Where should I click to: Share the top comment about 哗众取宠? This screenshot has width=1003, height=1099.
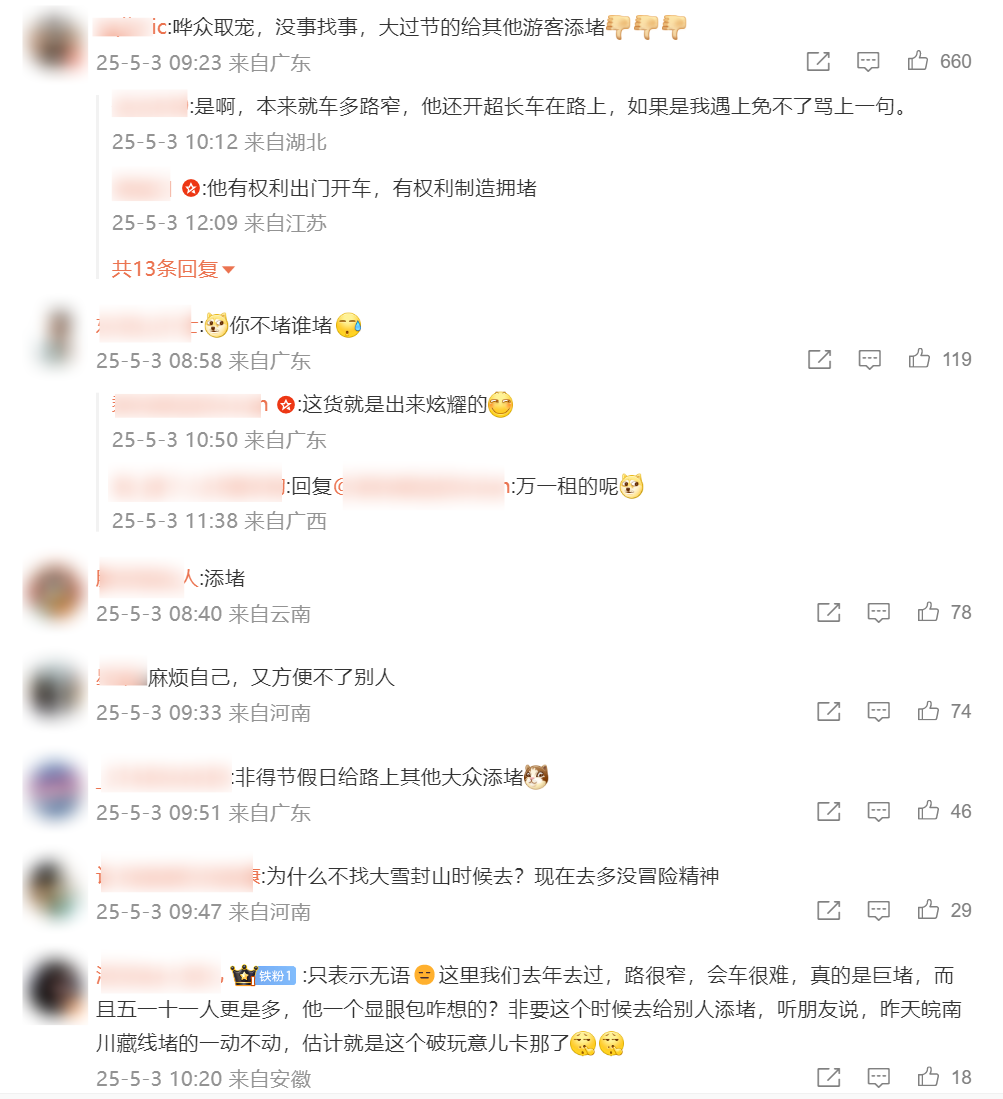coord(818,62)
